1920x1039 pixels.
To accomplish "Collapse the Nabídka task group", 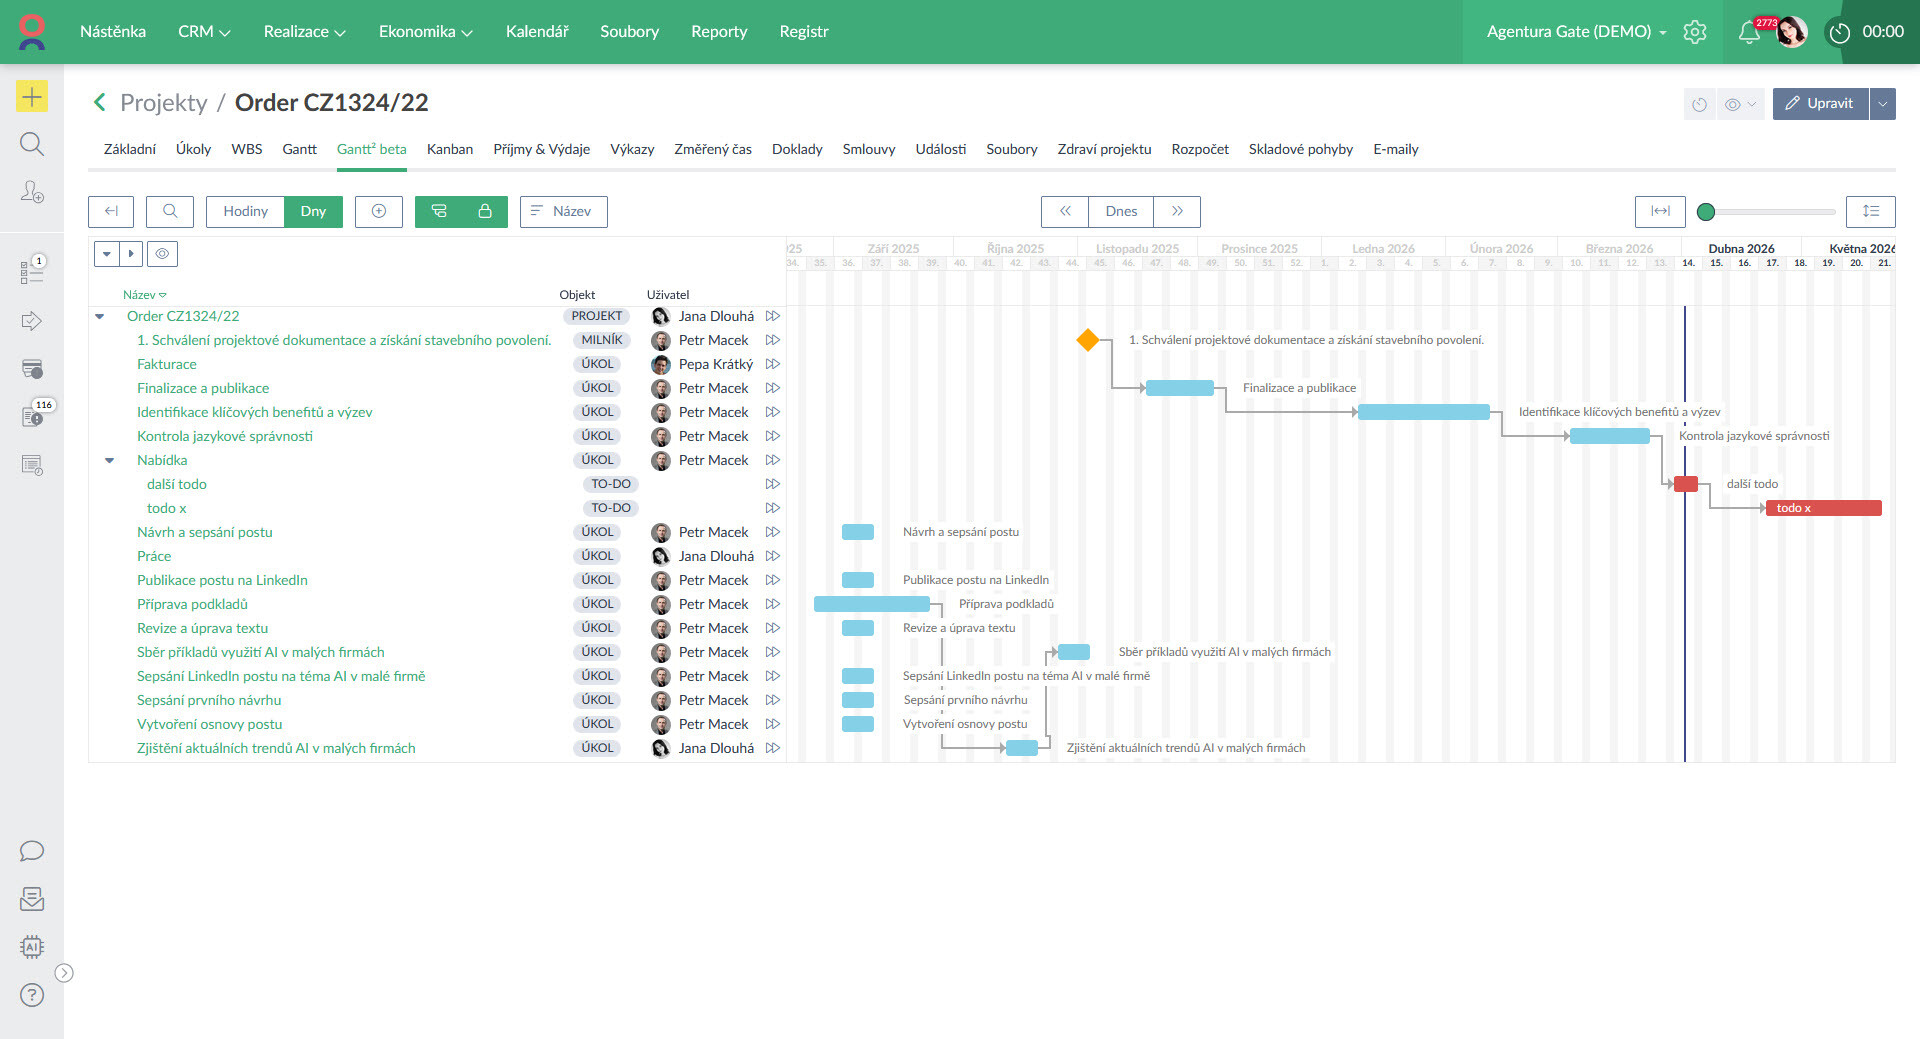I will click(110, 460).
